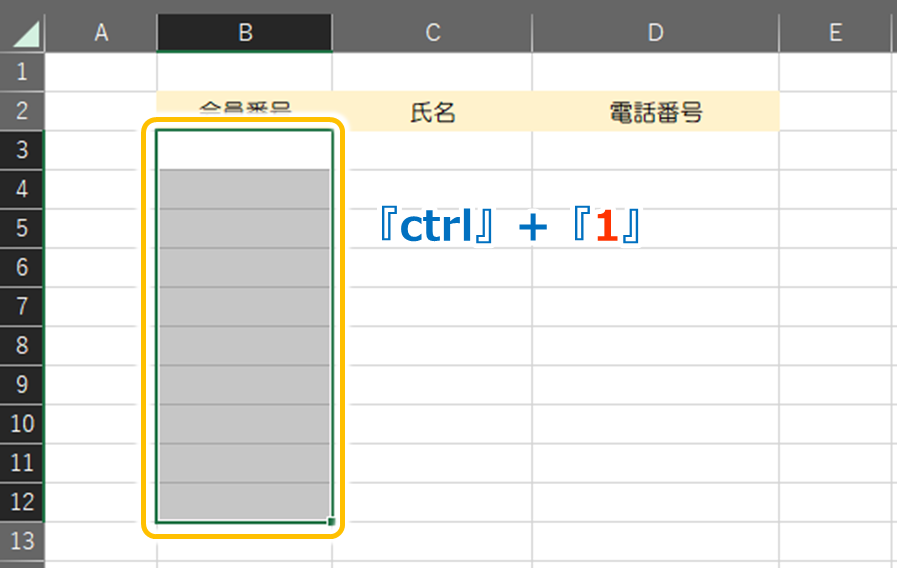Click the white active cell B3

[x=245, y=151]
